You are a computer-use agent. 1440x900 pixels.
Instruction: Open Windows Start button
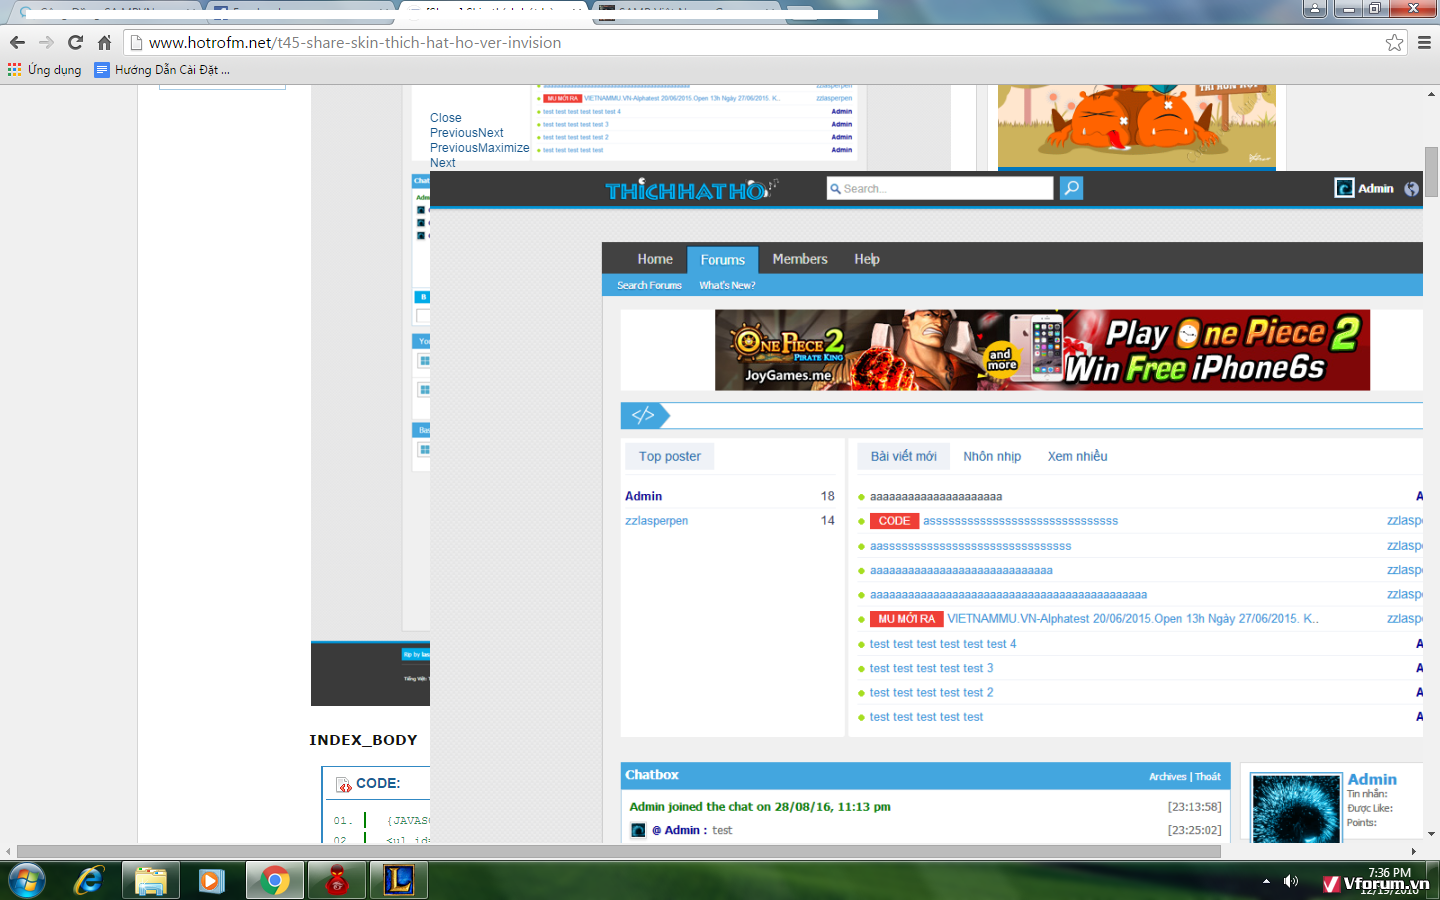click(x=26, y=881)
